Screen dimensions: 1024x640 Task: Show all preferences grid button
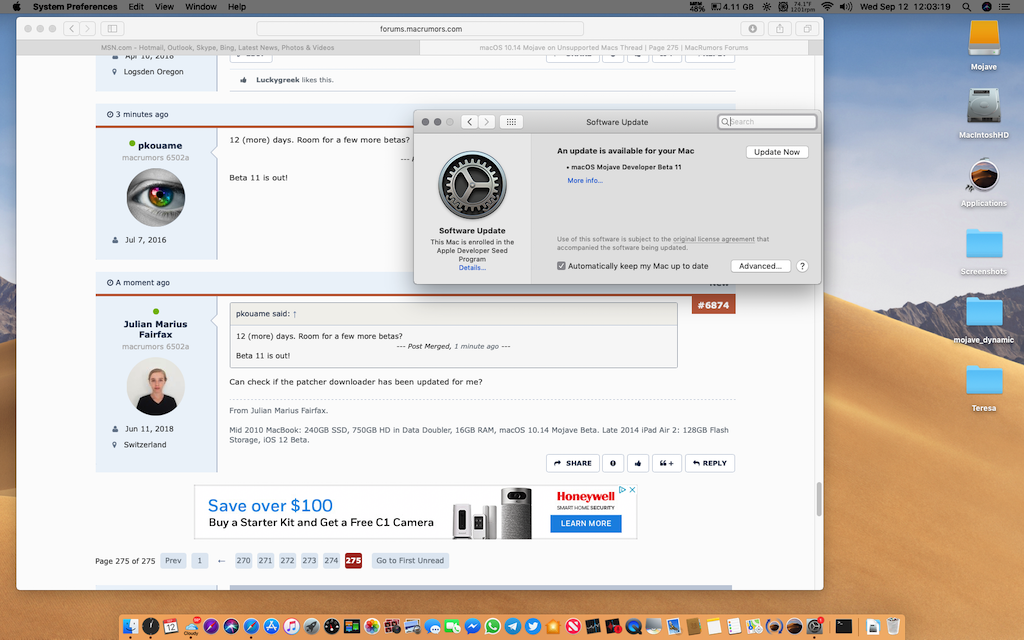pos(511,121)
